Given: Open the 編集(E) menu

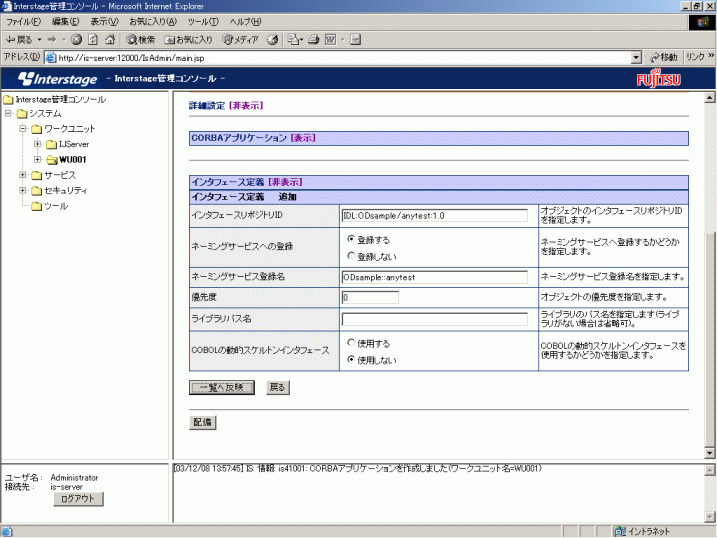Looking at the screenshot, I should (x=65, y=21).
